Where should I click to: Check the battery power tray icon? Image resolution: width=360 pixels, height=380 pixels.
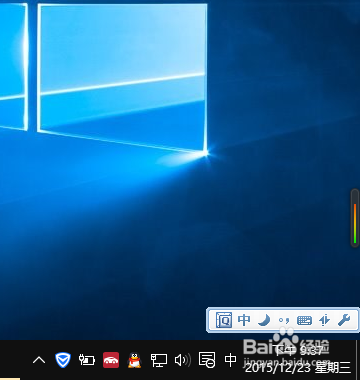point(87,360)
